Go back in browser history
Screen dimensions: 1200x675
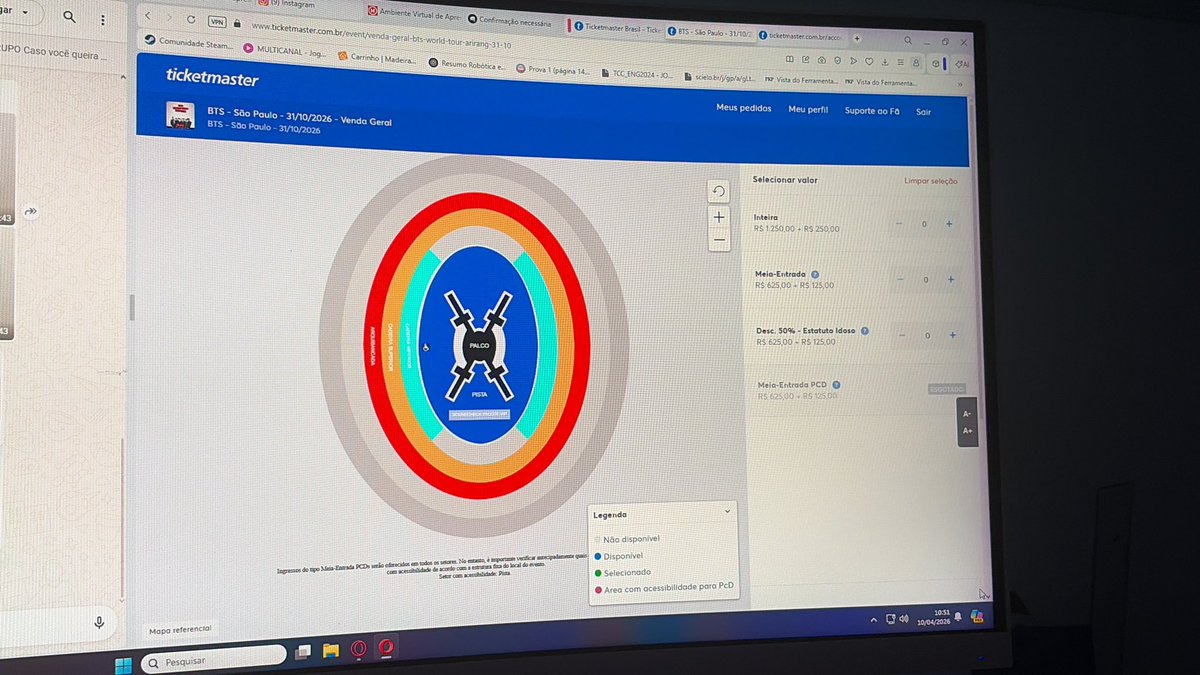(x=149, y=17)
